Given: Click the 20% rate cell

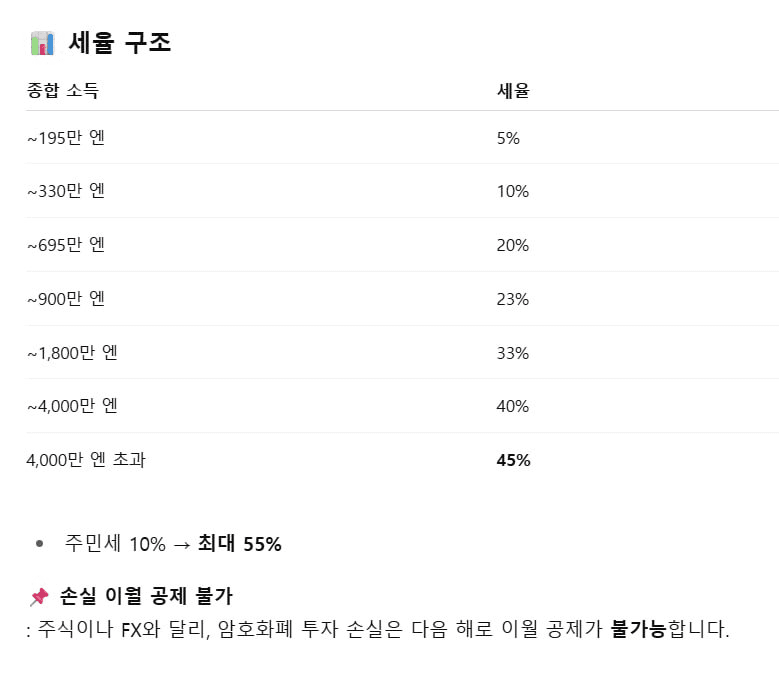Looking at the screenshot, I should 512,245.
